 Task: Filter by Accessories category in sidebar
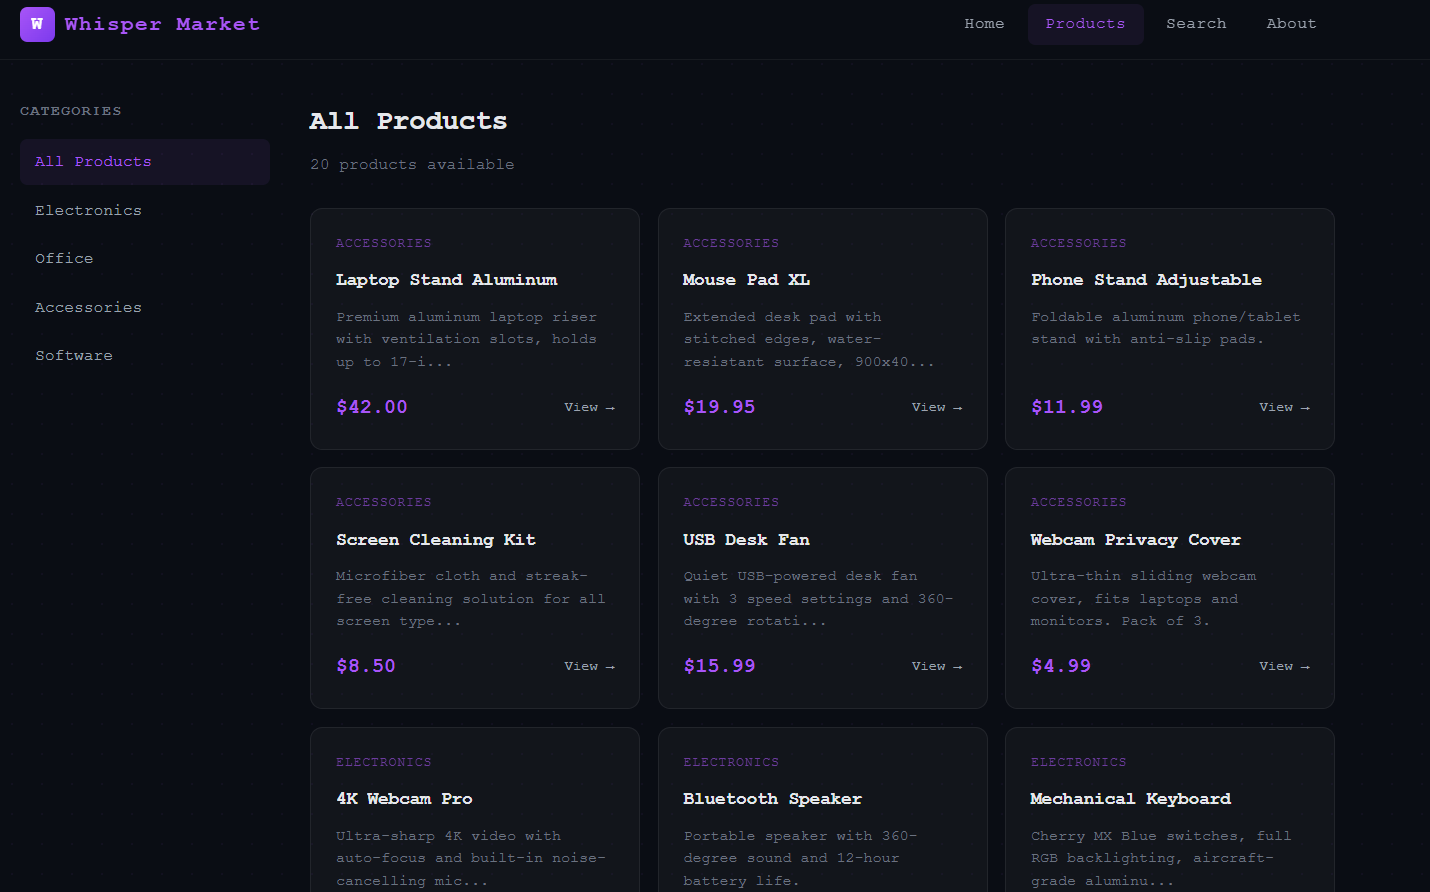(145, 308)
